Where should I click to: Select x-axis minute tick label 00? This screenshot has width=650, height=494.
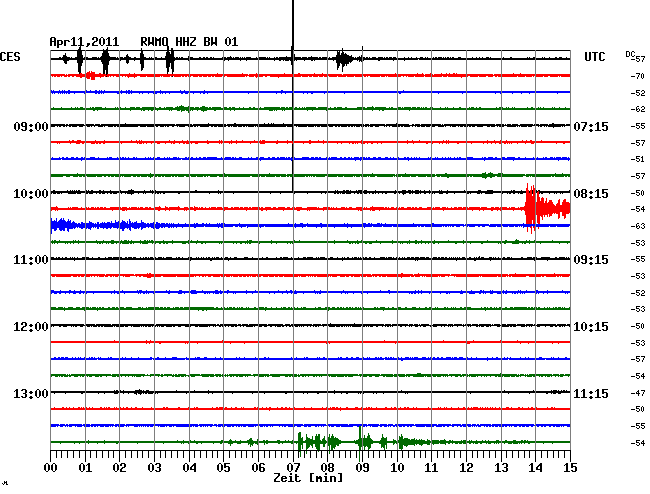[51, 468]
